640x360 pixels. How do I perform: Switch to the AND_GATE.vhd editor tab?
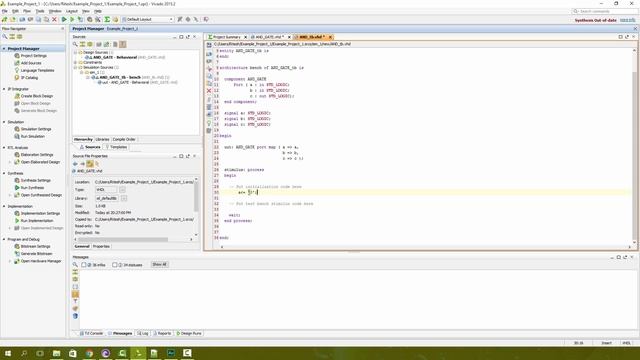268,37
